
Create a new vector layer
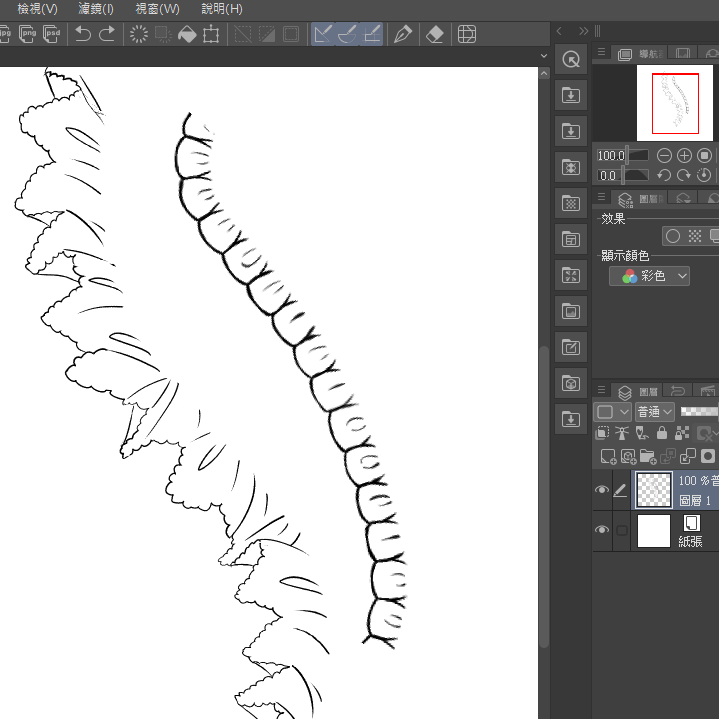628,456
